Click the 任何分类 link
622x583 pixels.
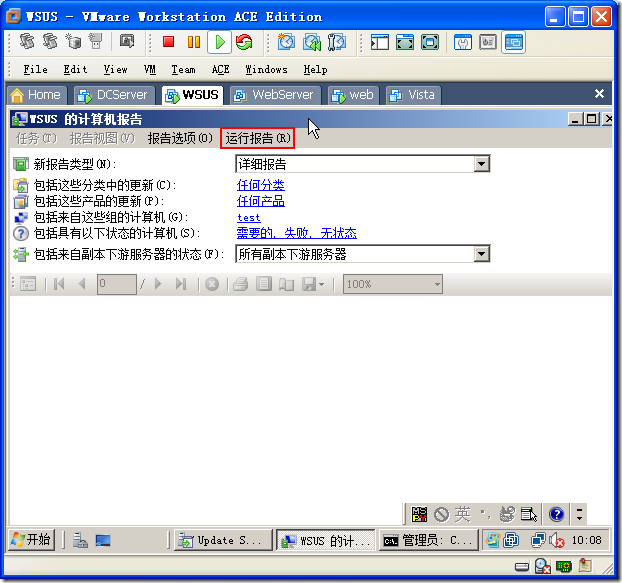click(x=261, y=185)
